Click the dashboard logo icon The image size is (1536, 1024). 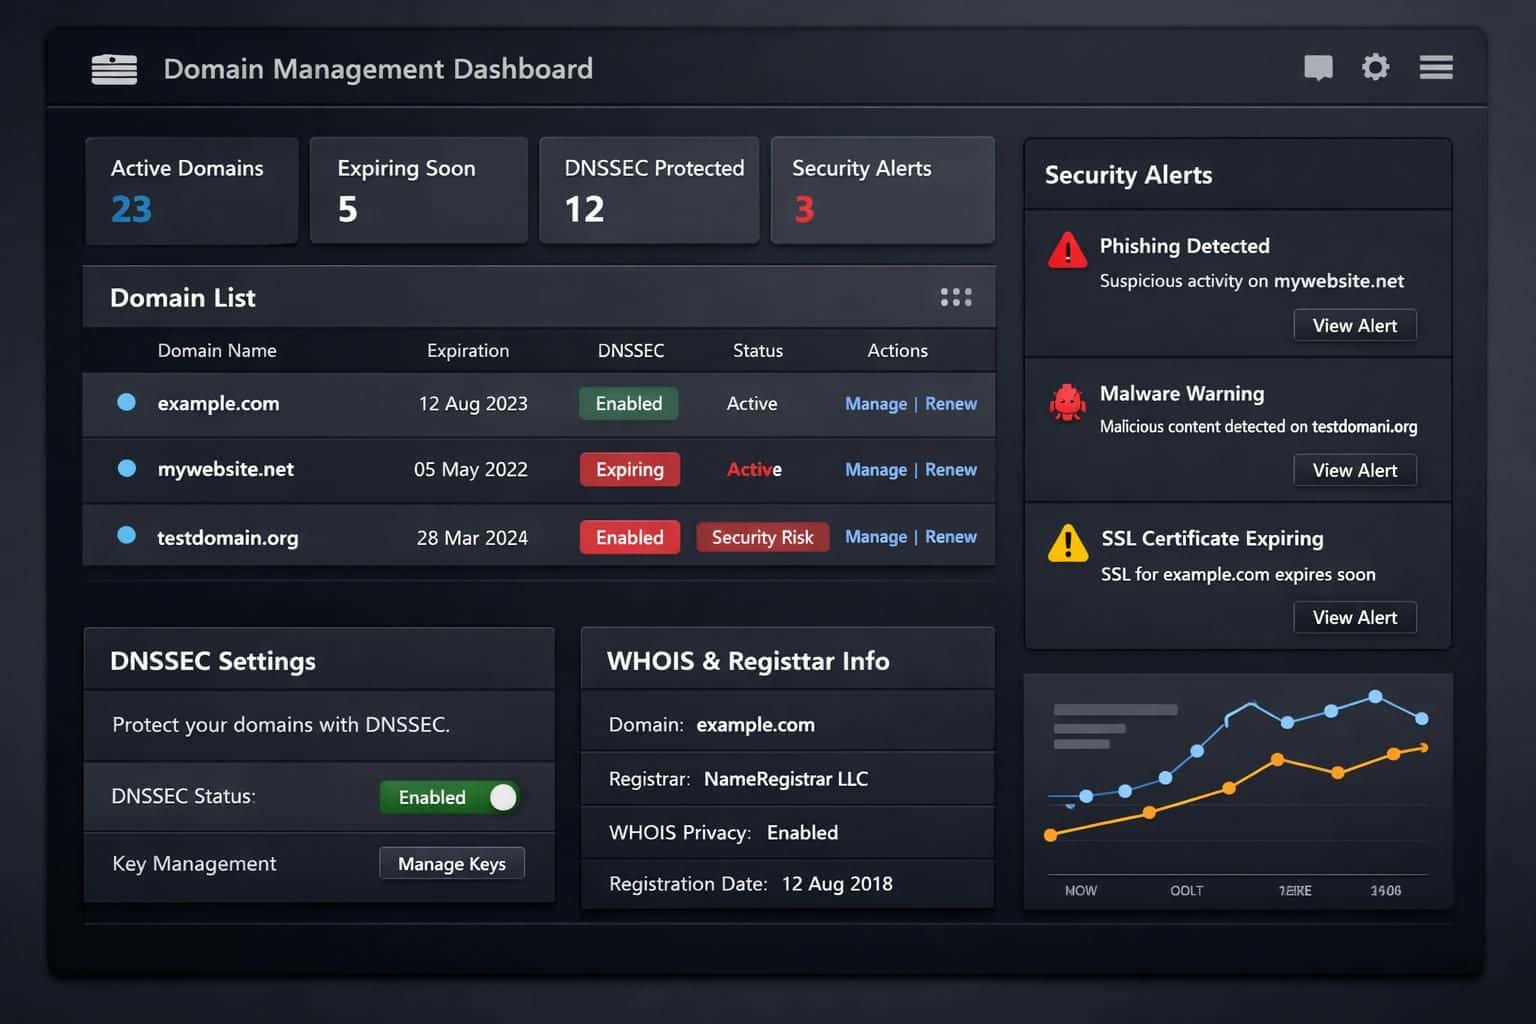tap(114, 69)
